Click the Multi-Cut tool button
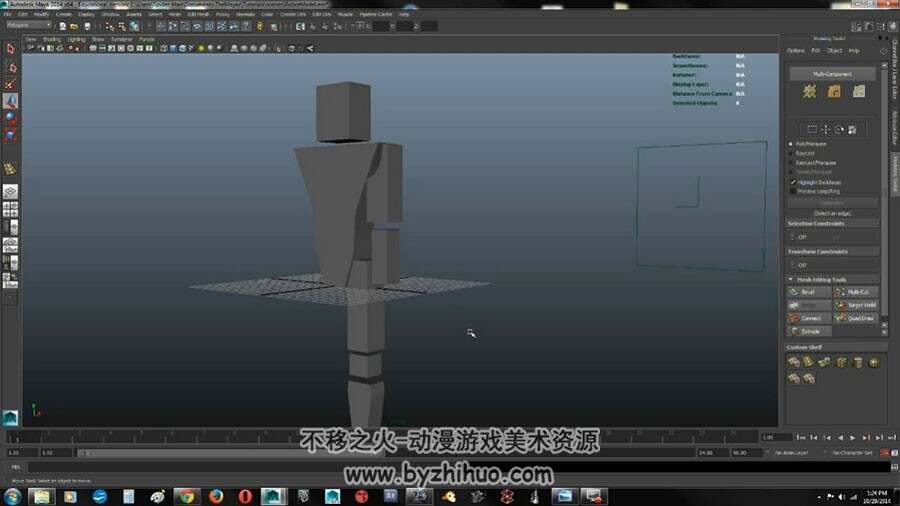 point(855,292)
